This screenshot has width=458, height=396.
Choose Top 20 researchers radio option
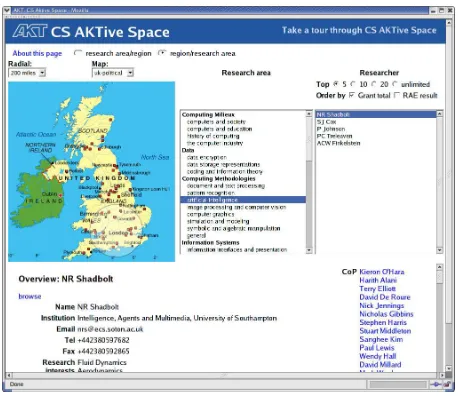[x=374, y=84]
